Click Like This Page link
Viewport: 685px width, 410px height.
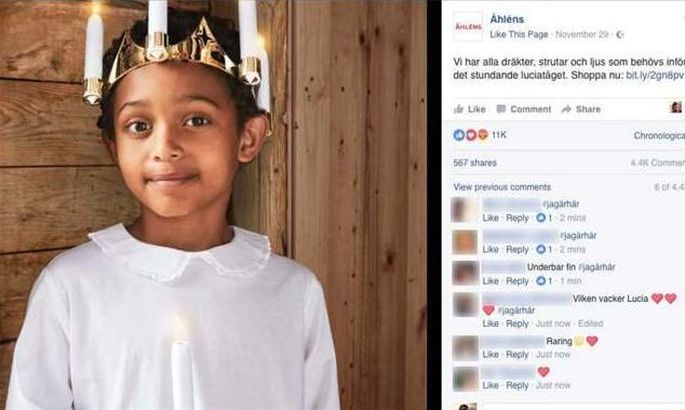tap(519, 34)
